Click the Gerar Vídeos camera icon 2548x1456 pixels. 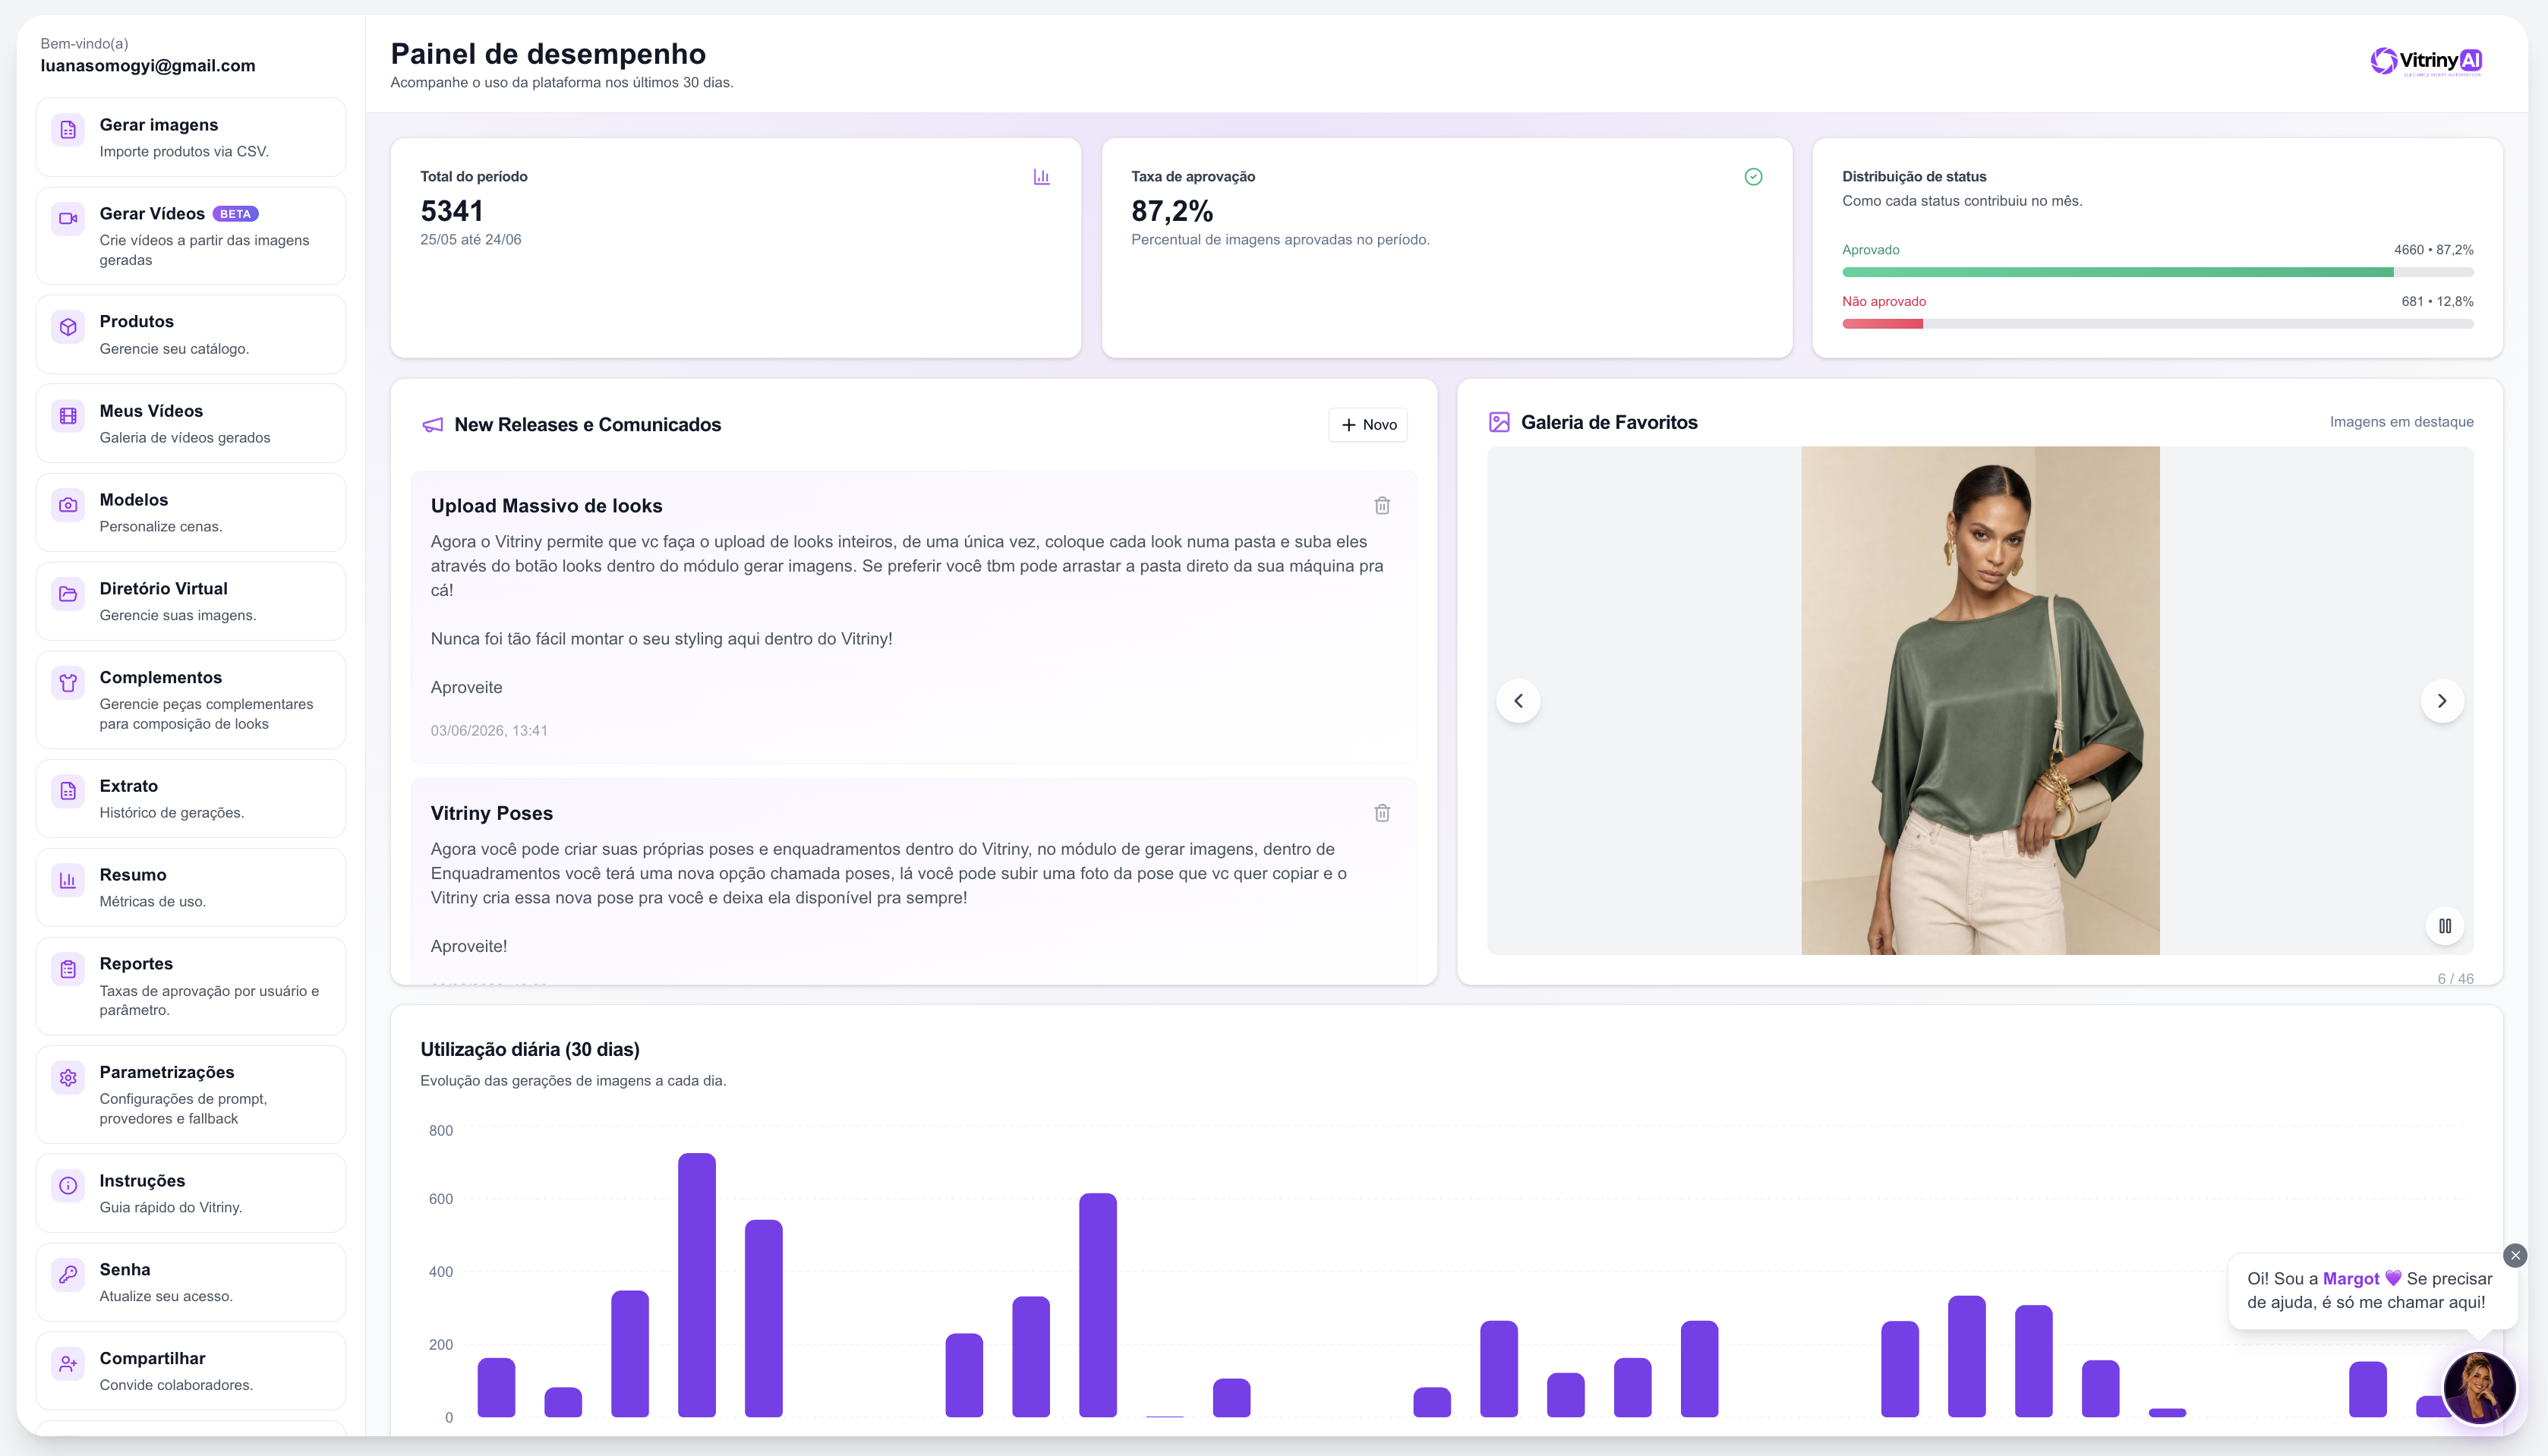tap(68, 218)
